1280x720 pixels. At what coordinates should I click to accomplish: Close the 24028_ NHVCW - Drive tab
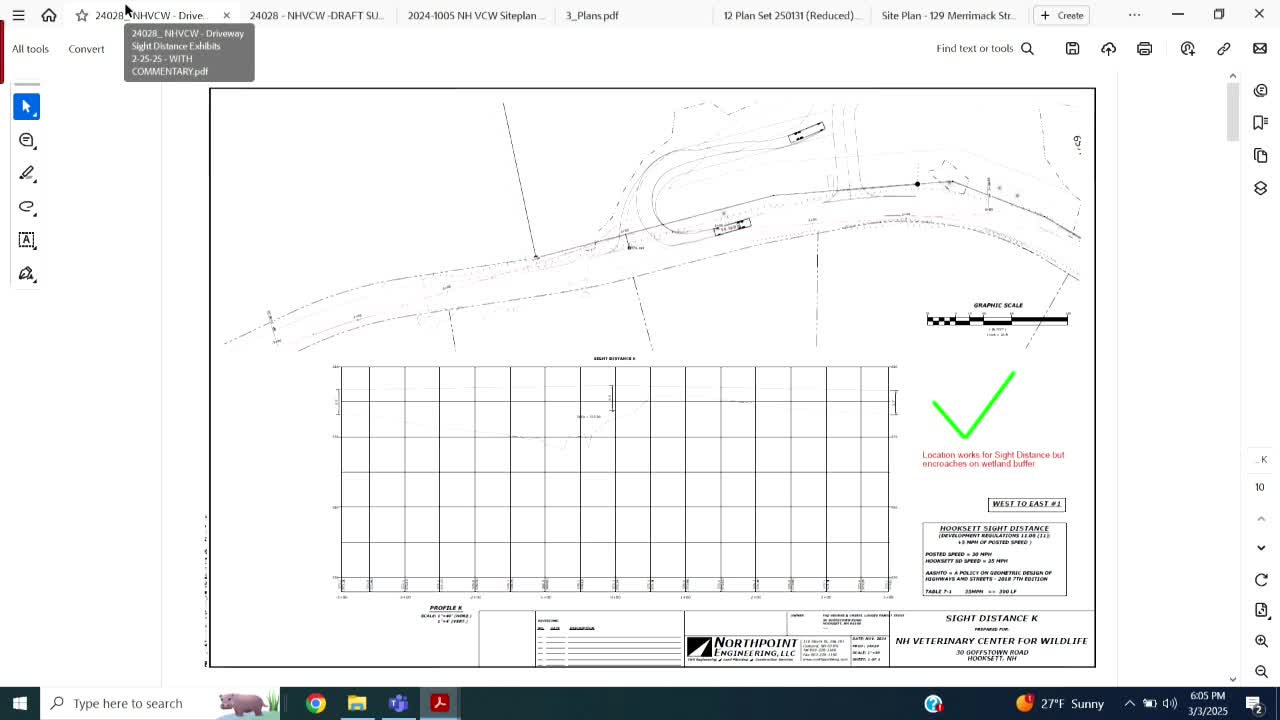(226, 15)
